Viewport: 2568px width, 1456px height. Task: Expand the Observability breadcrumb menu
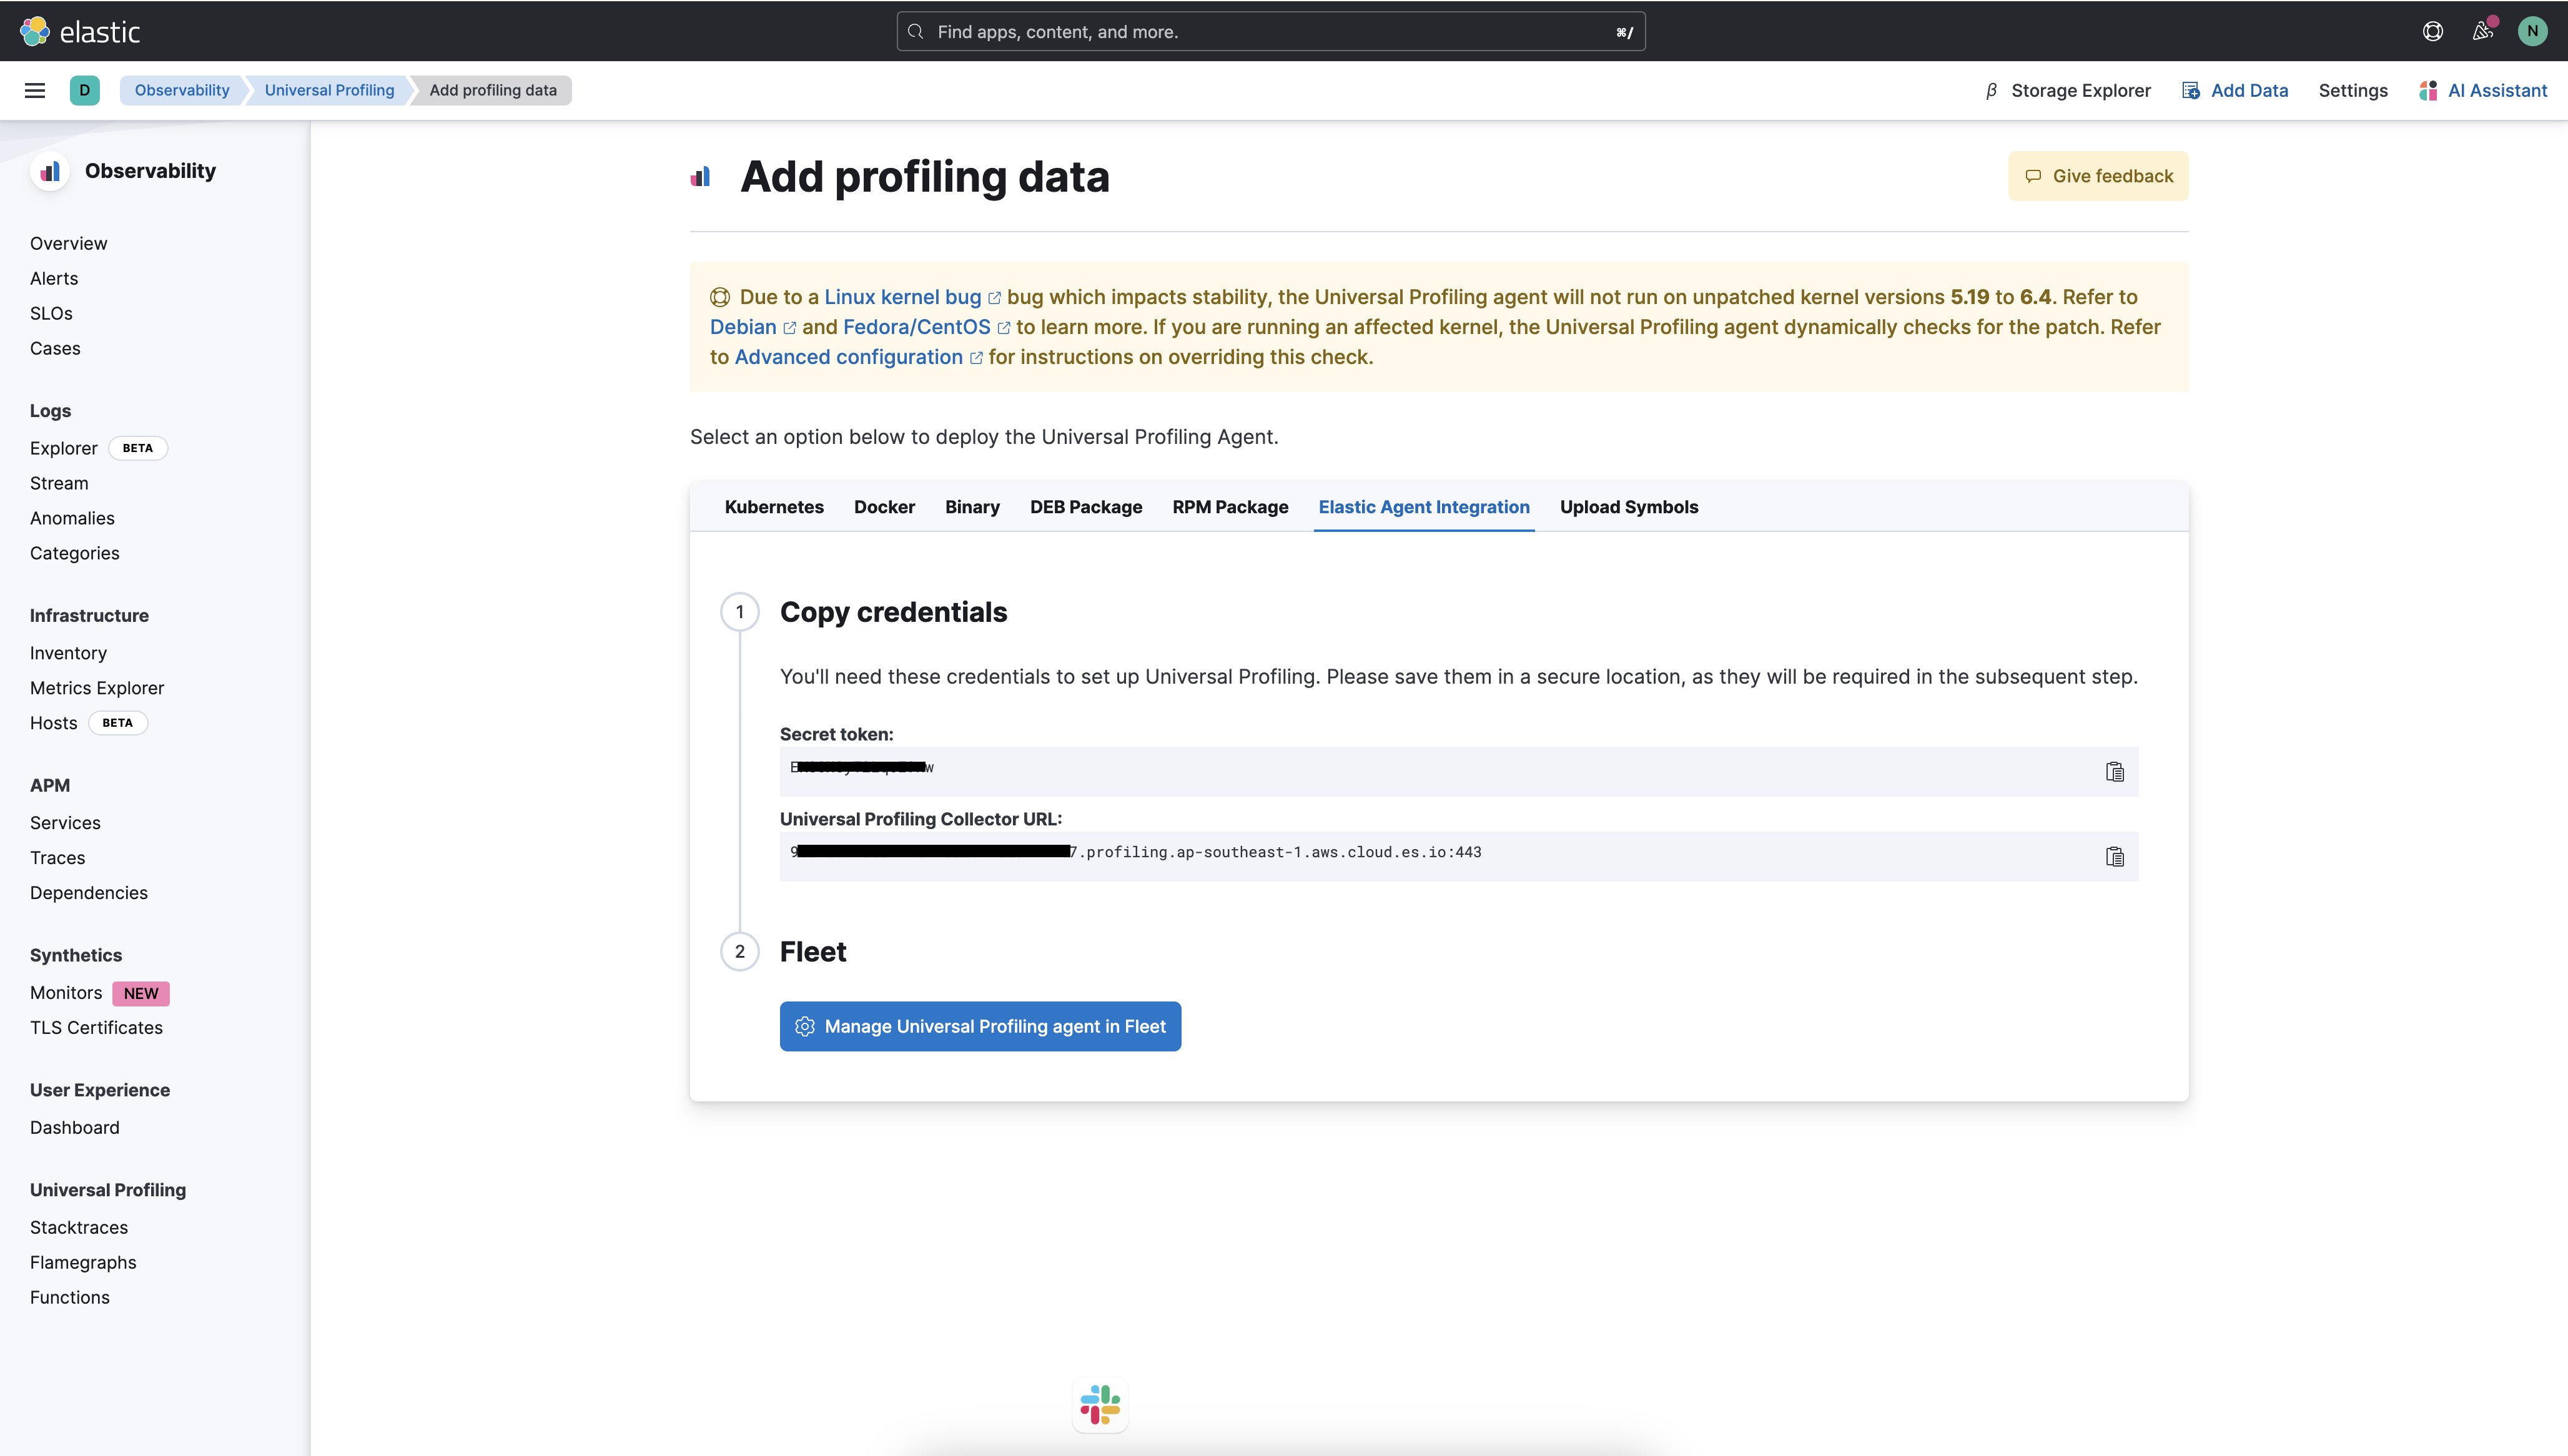[181, 90]
